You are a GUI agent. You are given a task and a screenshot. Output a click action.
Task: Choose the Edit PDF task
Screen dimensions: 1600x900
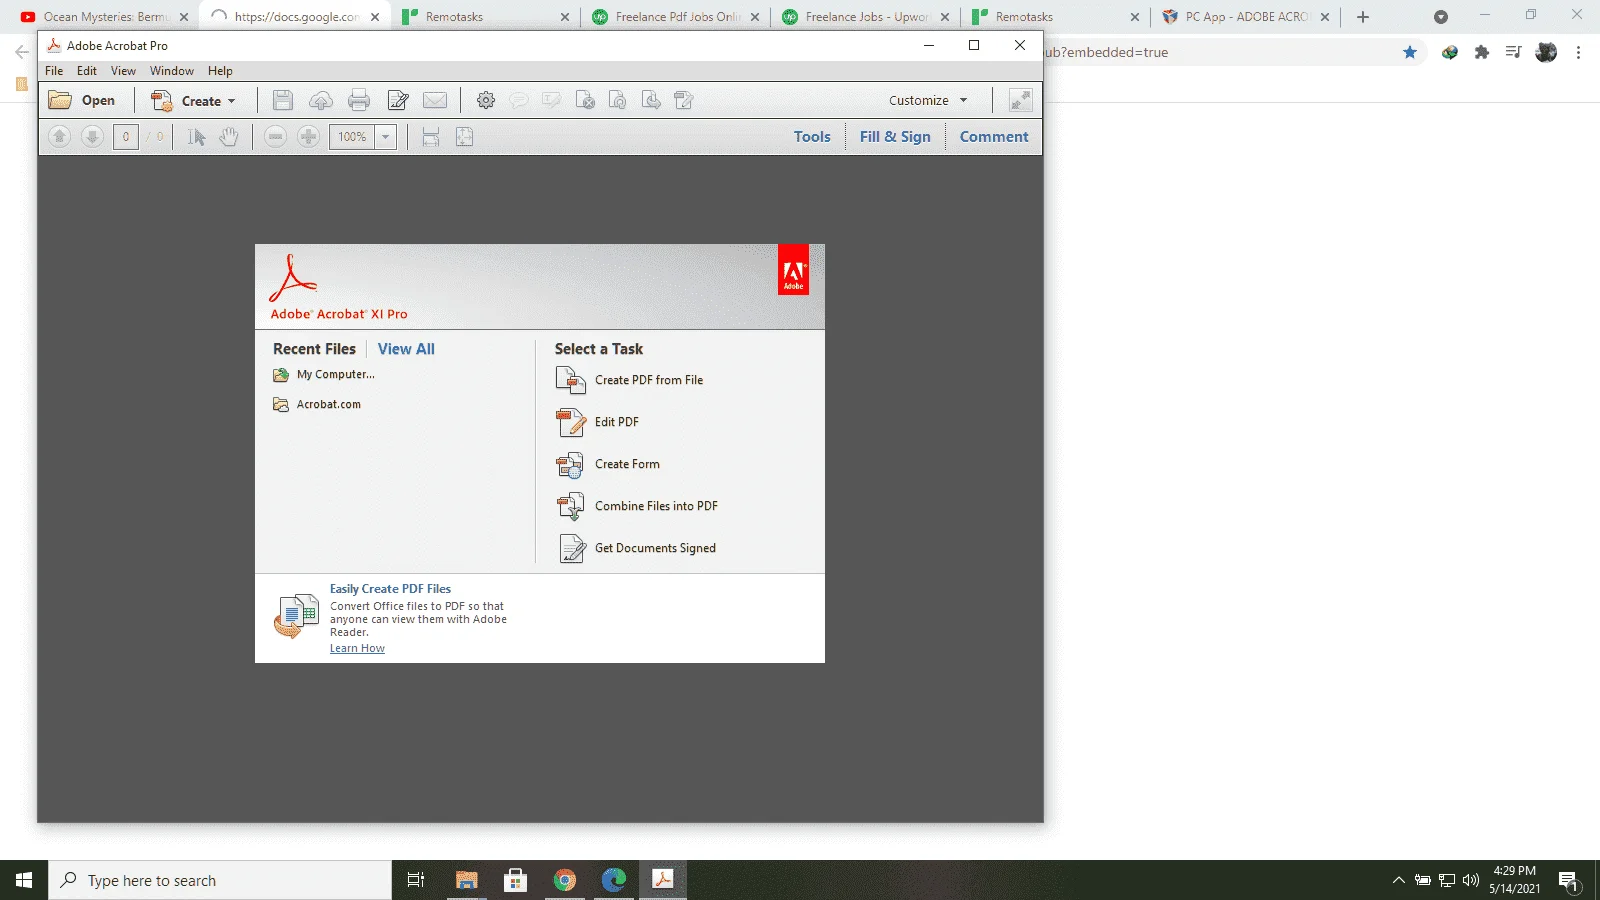click(597, 422)
